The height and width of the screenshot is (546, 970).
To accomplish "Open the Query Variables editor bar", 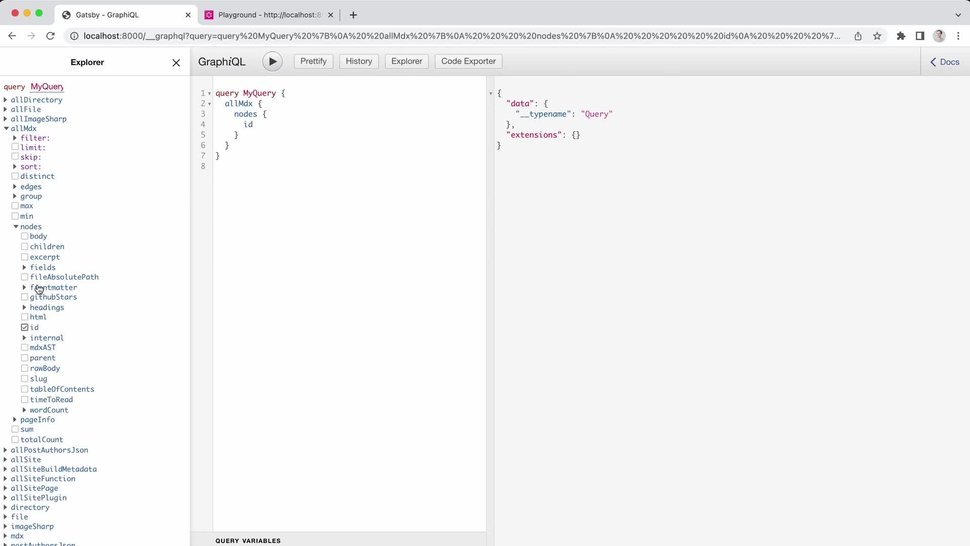I will pyautogui.click(x=248, y=540).
